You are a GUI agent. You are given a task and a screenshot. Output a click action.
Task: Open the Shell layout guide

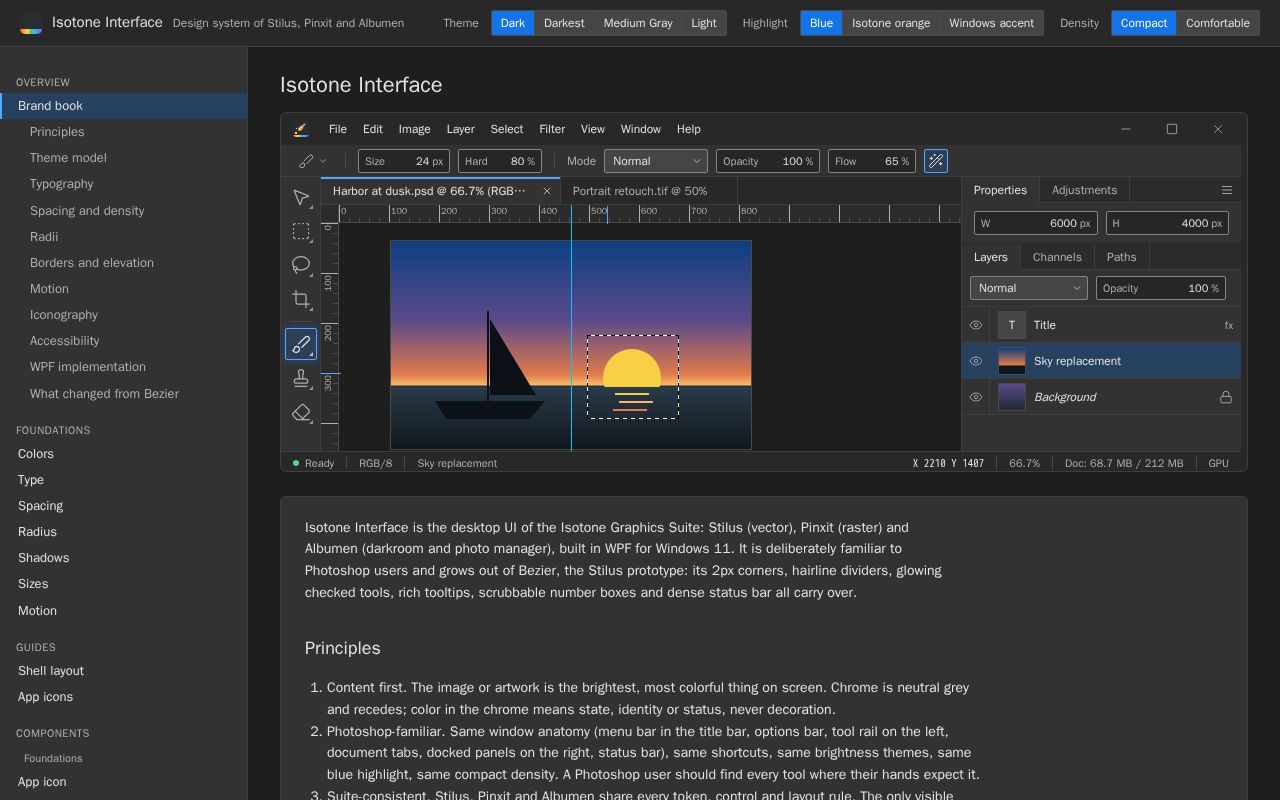coord(124,671)
